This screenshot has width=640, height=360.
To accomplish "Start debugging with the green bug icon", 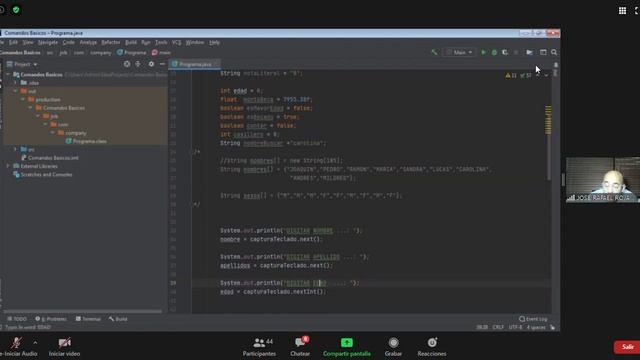I will pyautogui.click(x=494, y=52).
